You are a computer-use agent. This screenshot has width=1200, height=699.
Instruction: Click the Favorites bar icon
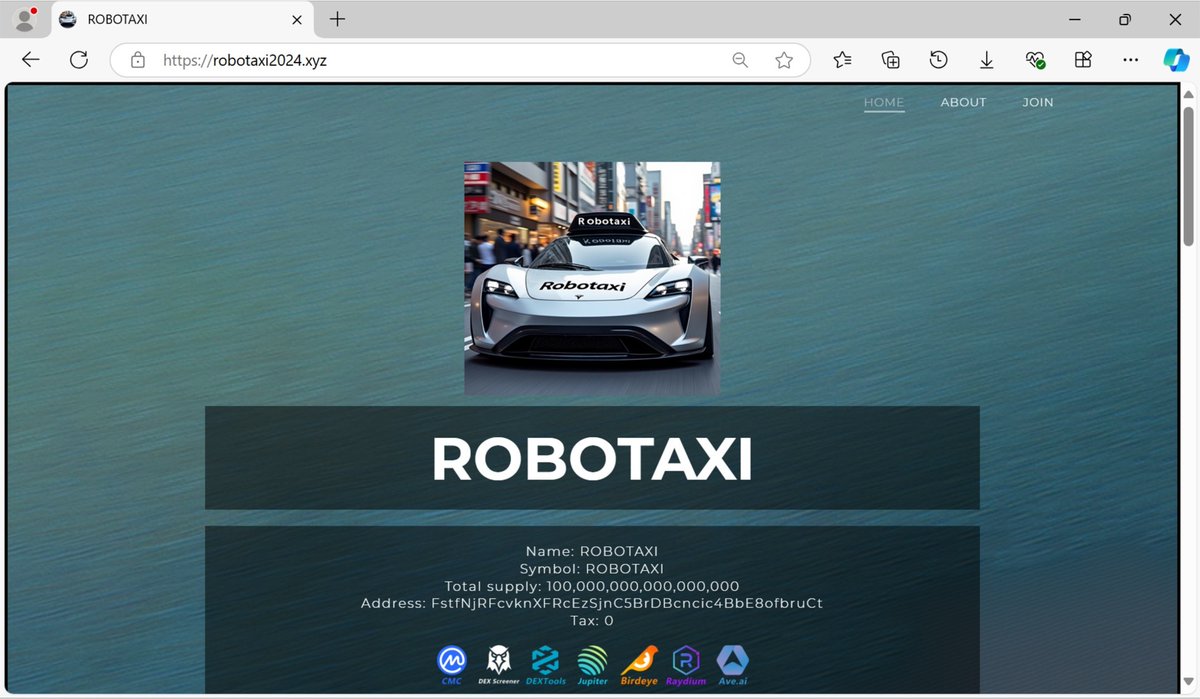[842, 60]
